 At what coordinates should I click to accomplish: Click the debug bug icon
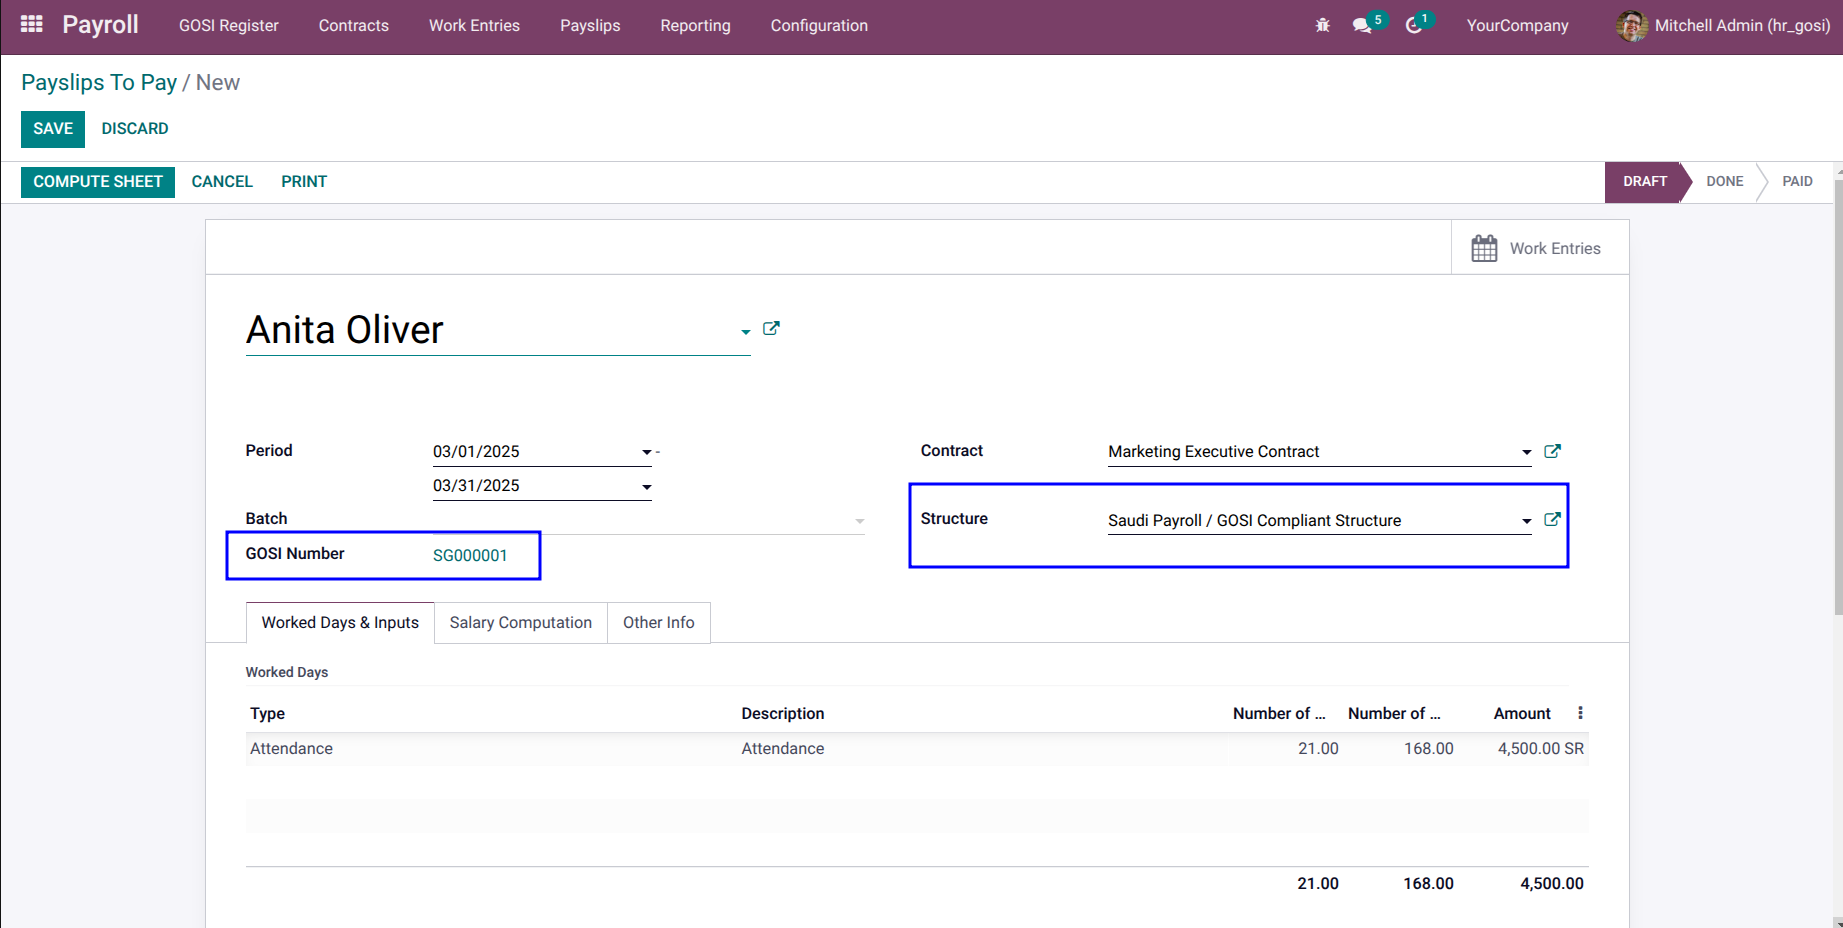point(1322,25)
